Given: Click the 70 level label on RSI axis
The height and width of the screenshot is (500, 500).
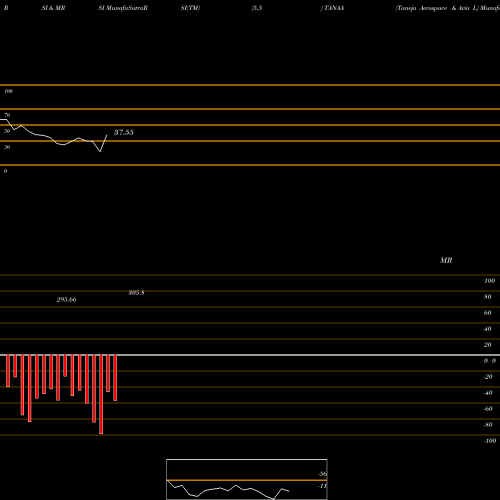Looking at the screenshot, I should pos(7,115).
